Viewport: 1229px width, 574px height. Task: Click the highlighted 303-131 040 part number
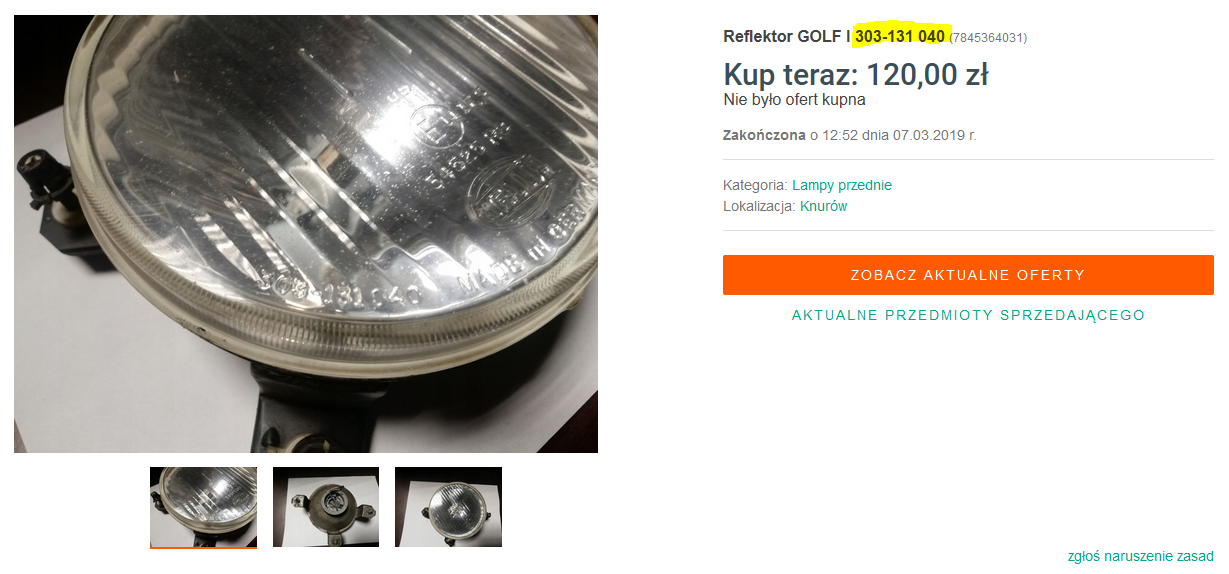(900, 37)
